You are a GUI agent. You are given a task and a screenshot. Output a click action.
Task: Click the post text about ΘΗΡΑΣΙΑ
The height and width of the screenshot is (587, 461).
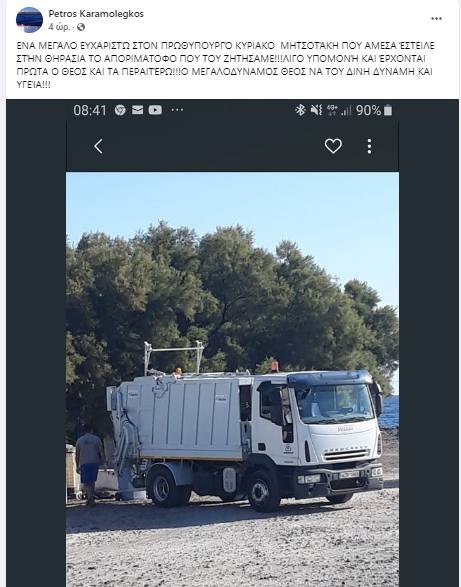[225, 65]
